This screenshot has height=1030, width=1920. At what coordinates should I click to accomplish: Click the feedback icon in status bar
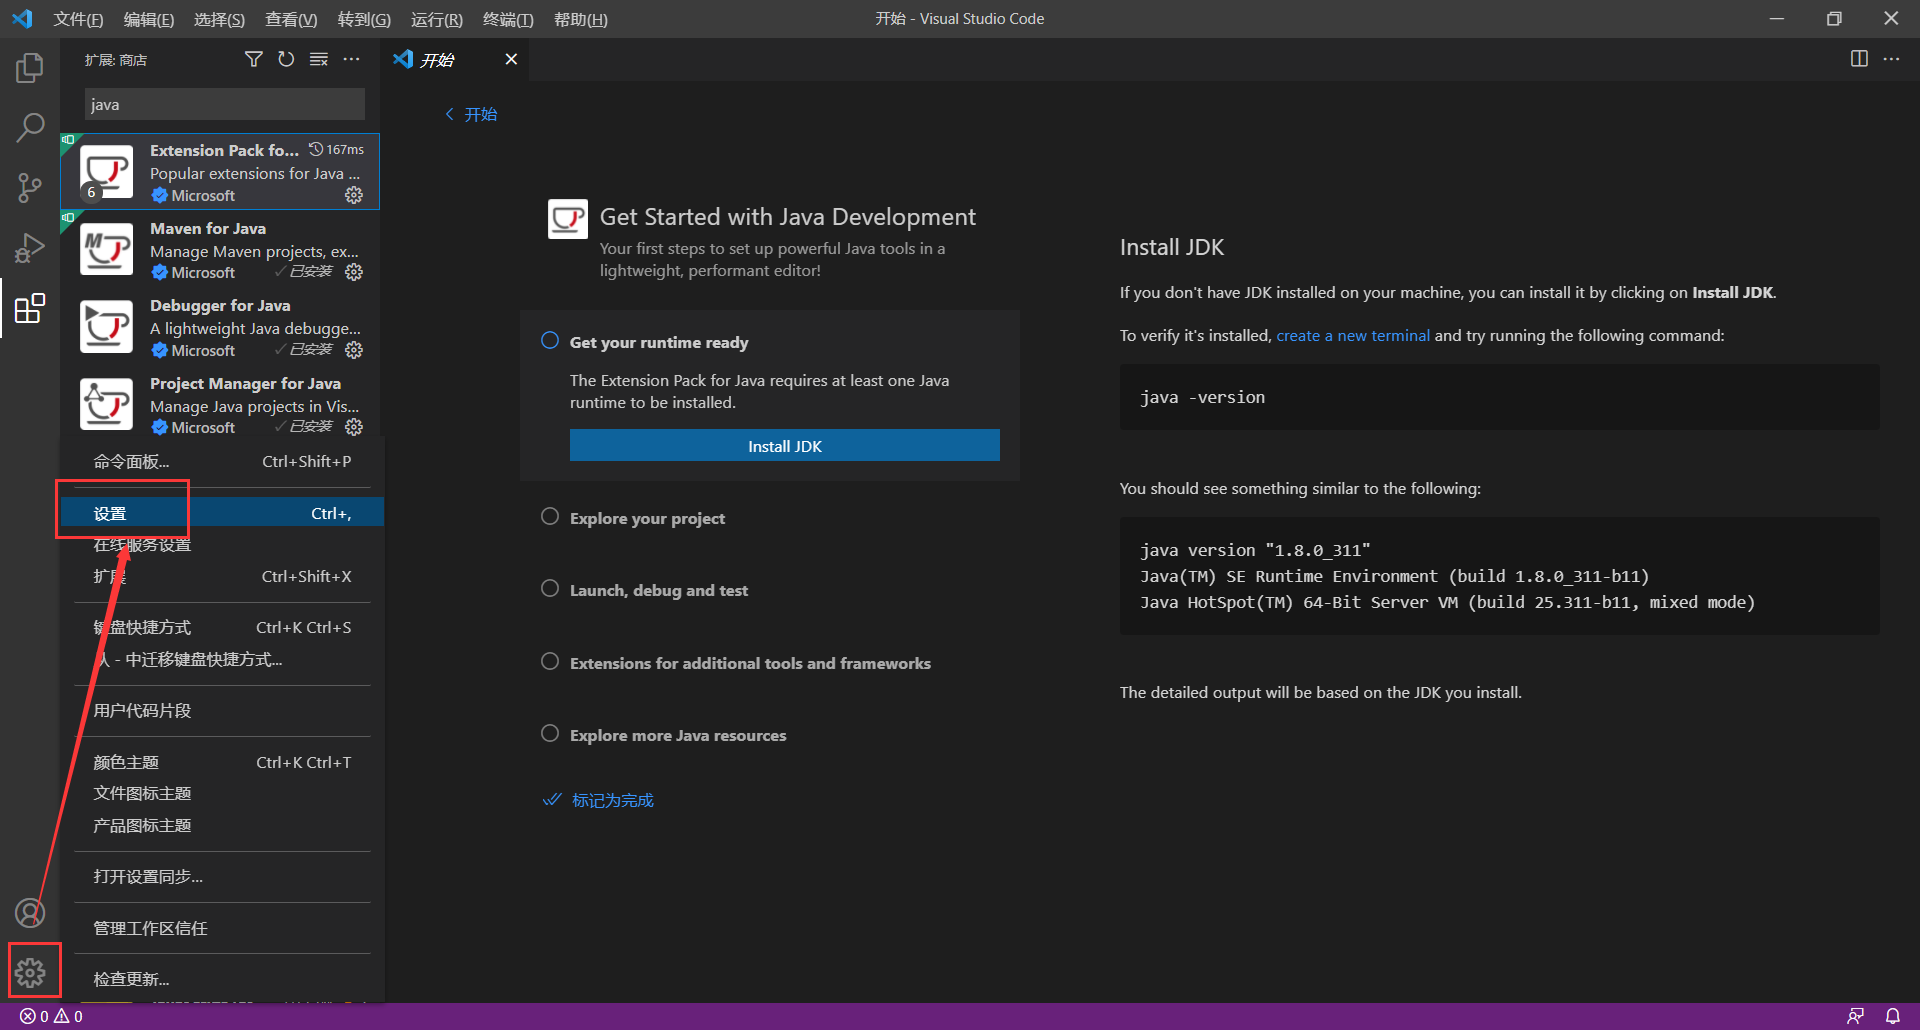coord(1855,1016)
